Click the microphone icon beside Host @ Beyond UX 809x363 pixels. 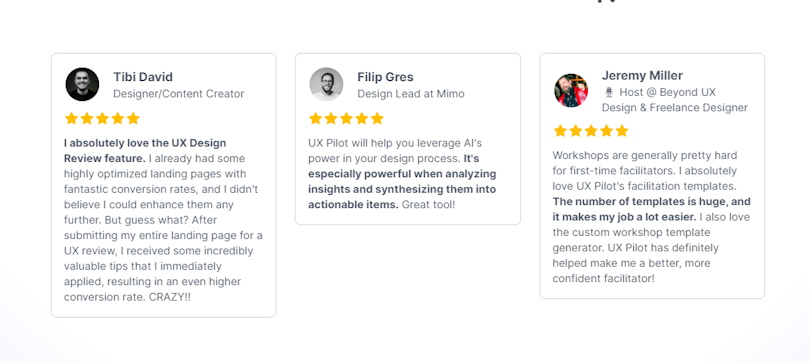coord(609,92)
